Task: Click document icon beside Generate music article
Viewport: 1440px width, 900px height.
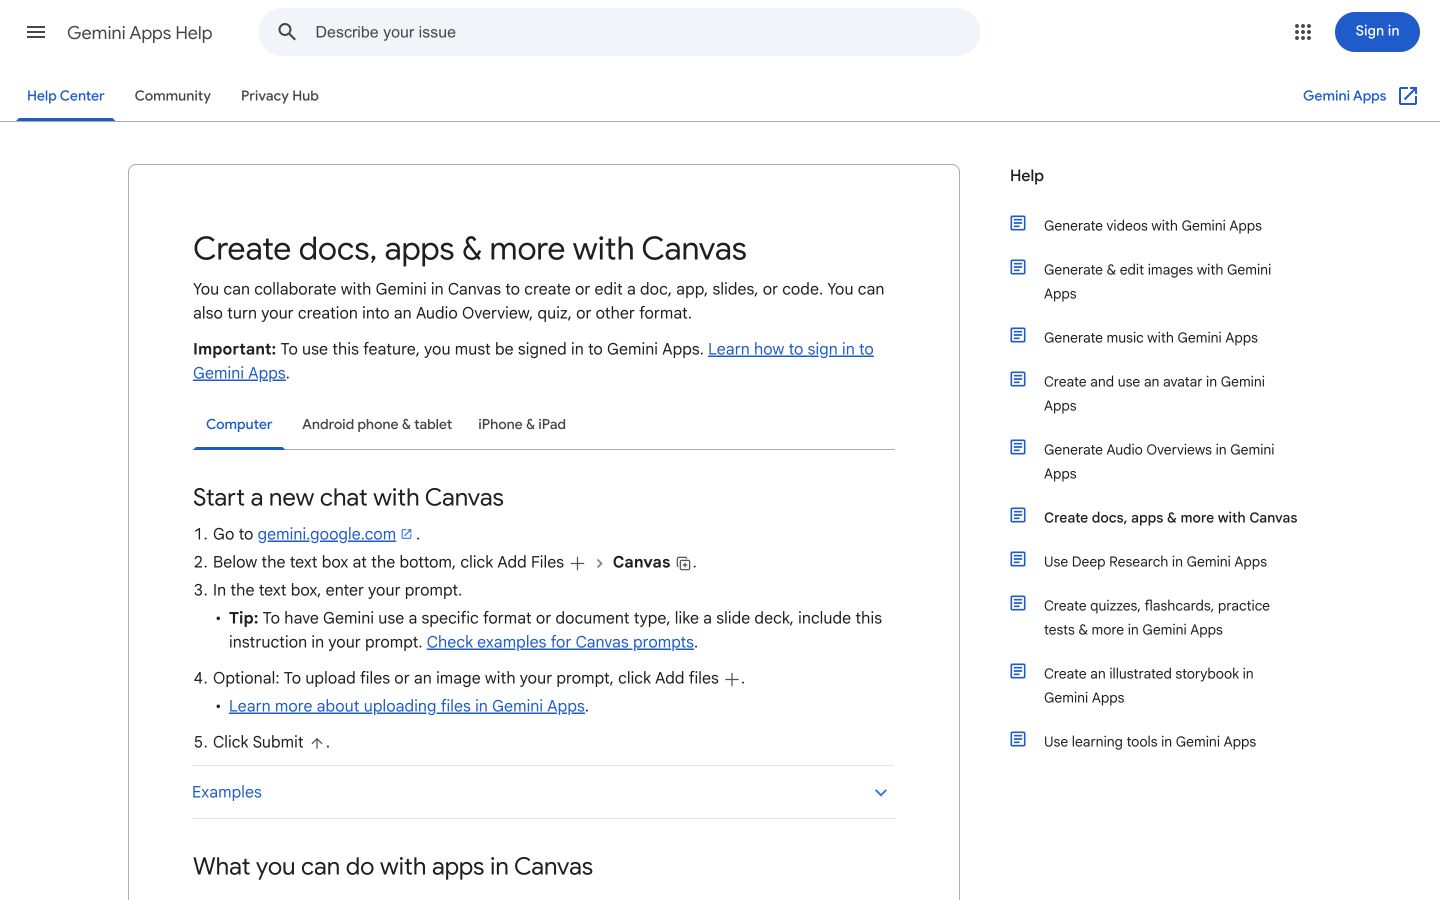Action: click(x=1018, y=336)
